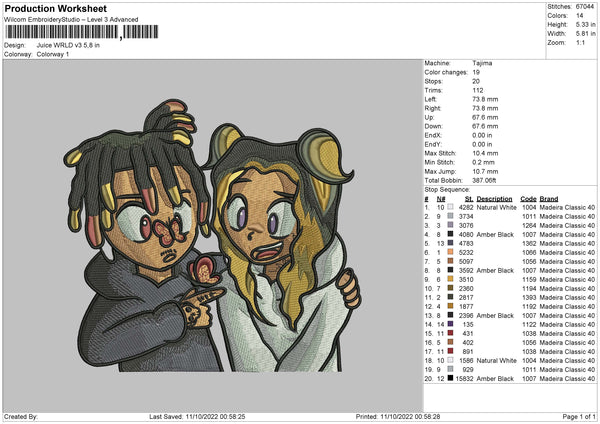Click the 'Page 1 of 1' footer text
600x424 pixels.
[x=579, y=416]
